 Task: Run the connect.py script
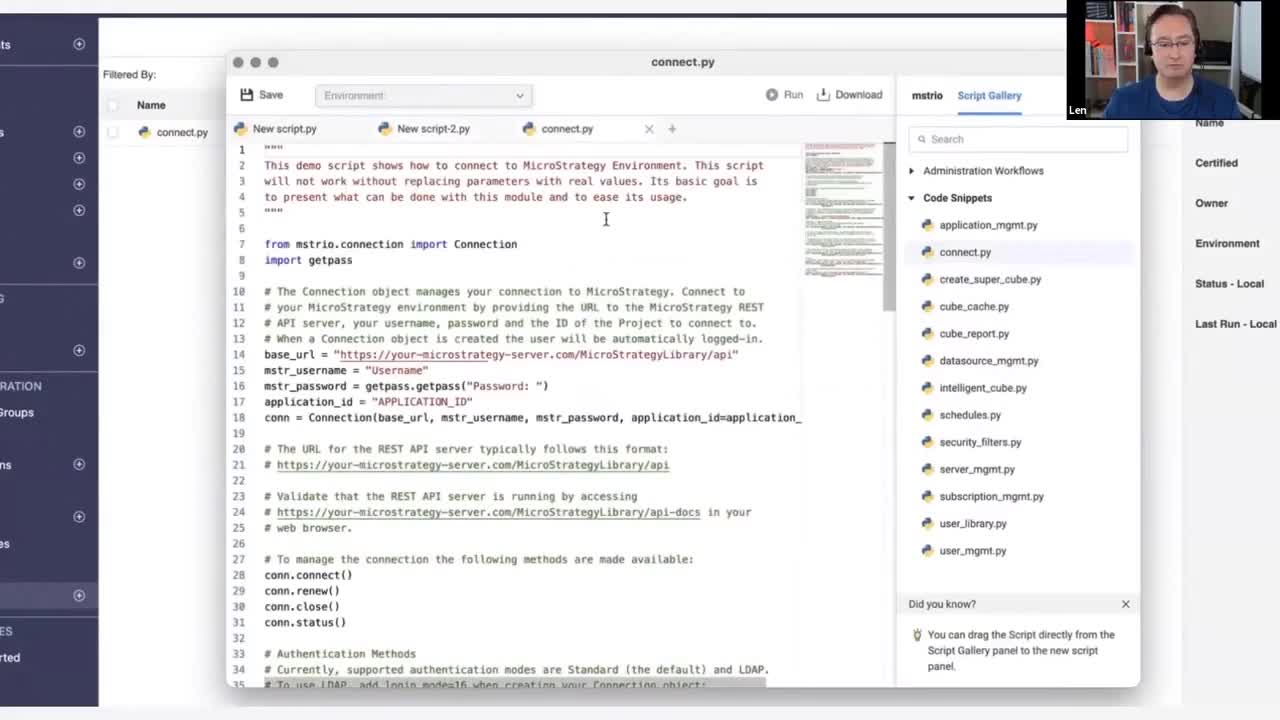pyautogui.click(x=785, y=95)
